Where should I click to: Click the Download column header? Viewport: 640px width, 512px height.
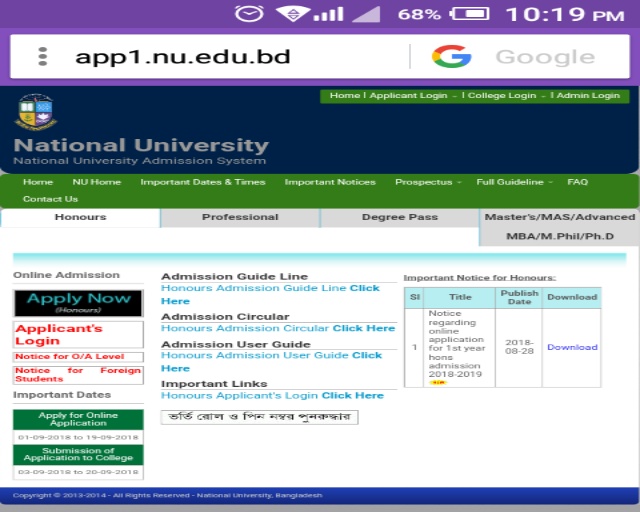572,297
